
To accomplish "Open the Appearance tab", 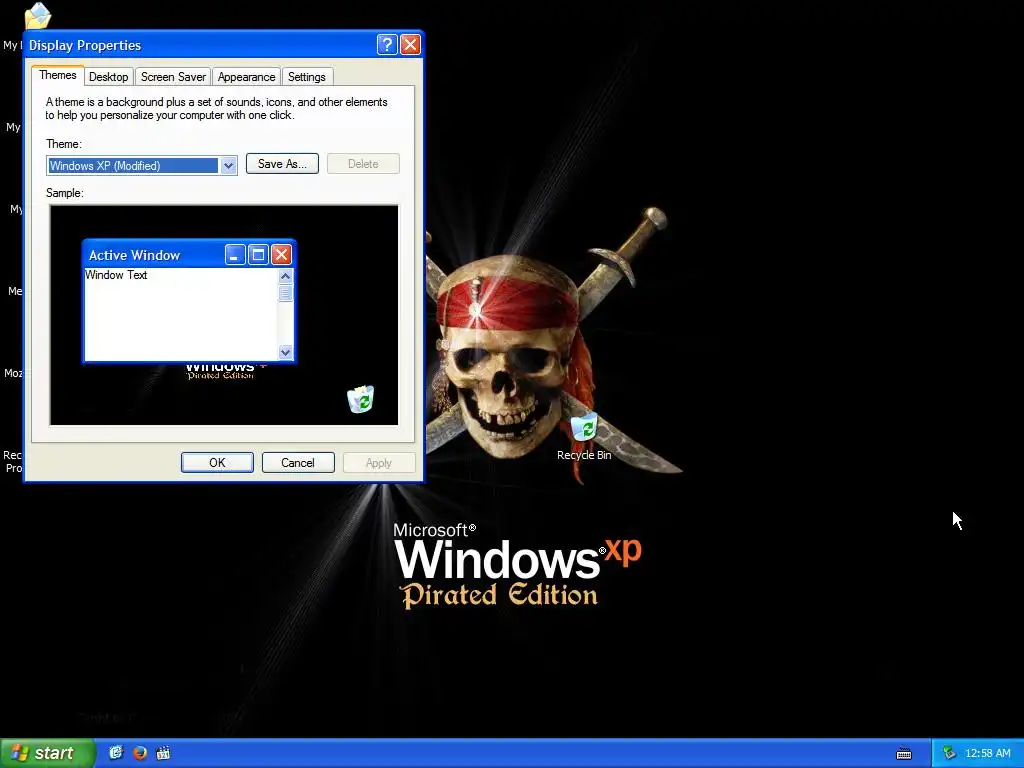I will tap(246, 77).
